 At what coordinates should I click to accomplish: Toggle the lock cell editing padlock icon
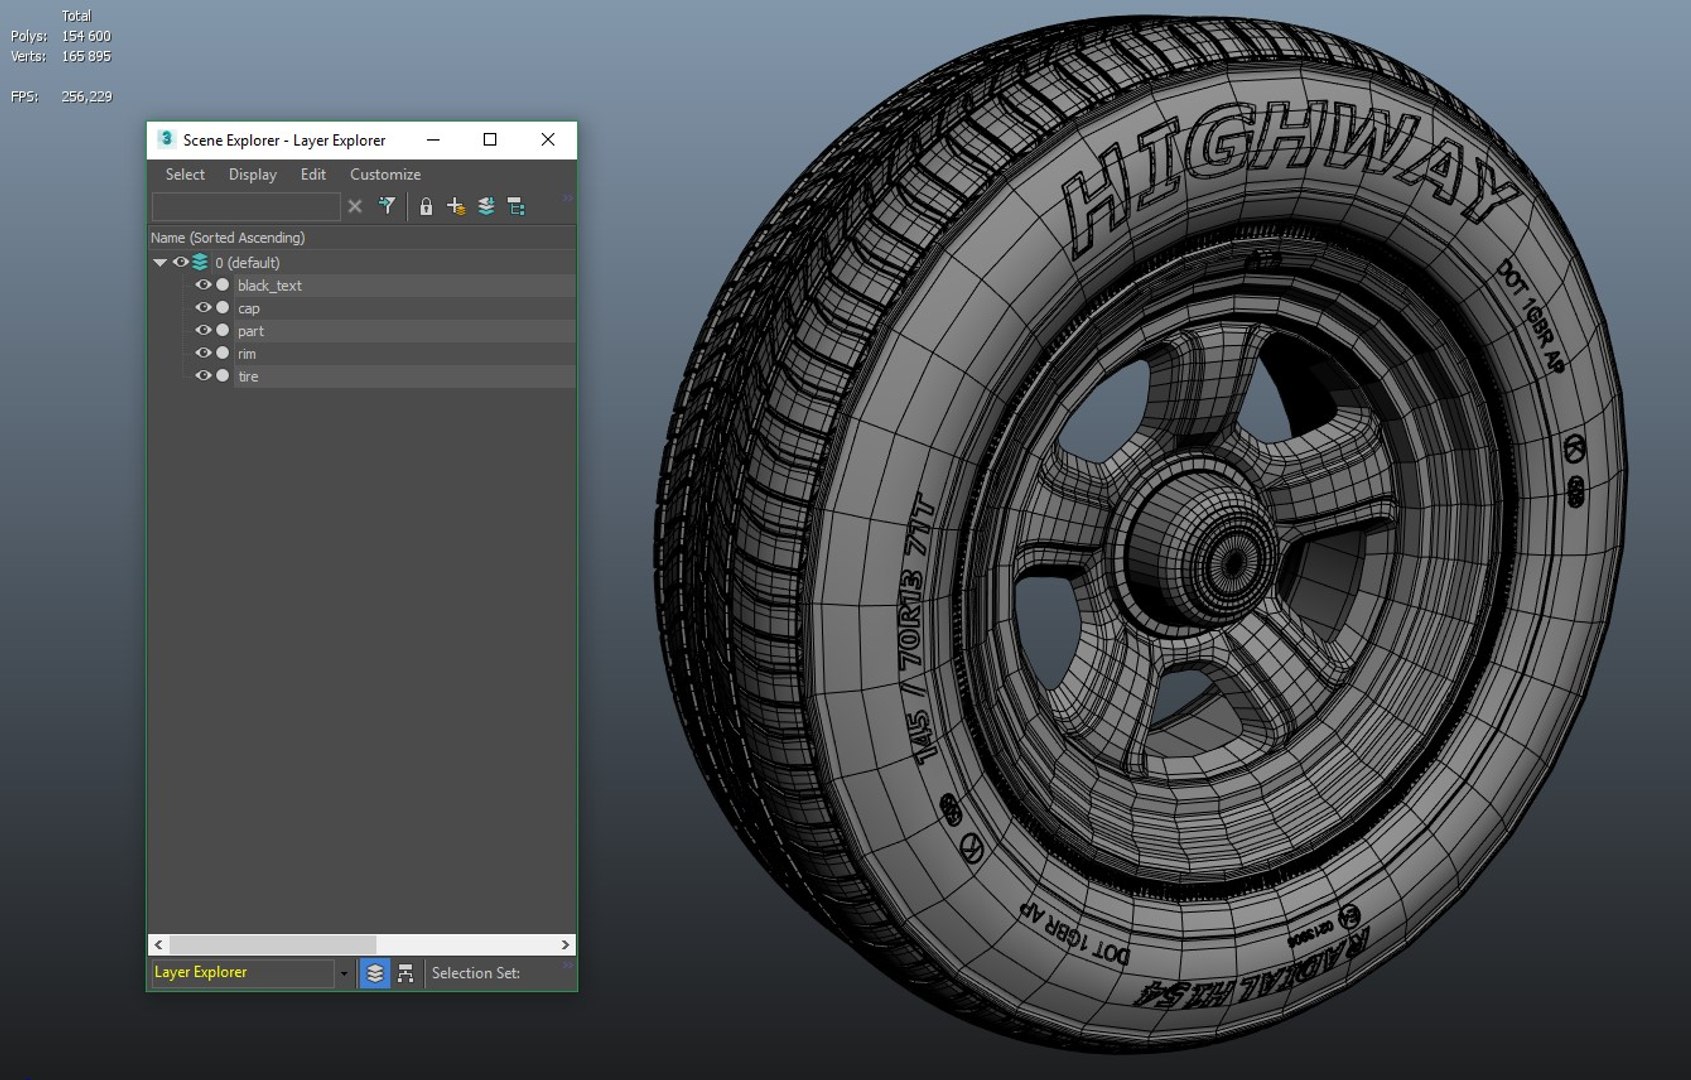pos(426,206)
